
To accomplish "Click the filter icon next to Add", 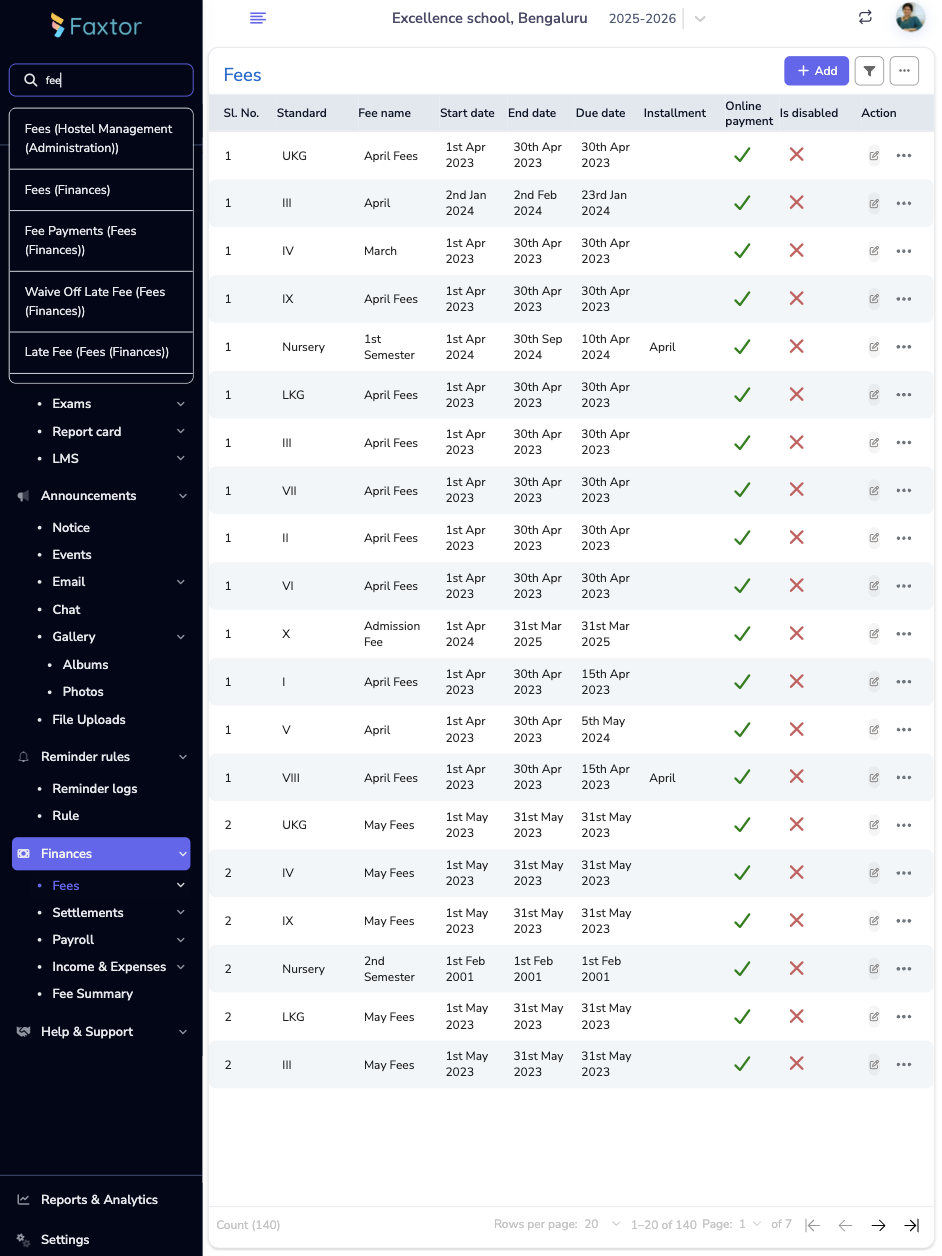I will [x=869, y=71].
